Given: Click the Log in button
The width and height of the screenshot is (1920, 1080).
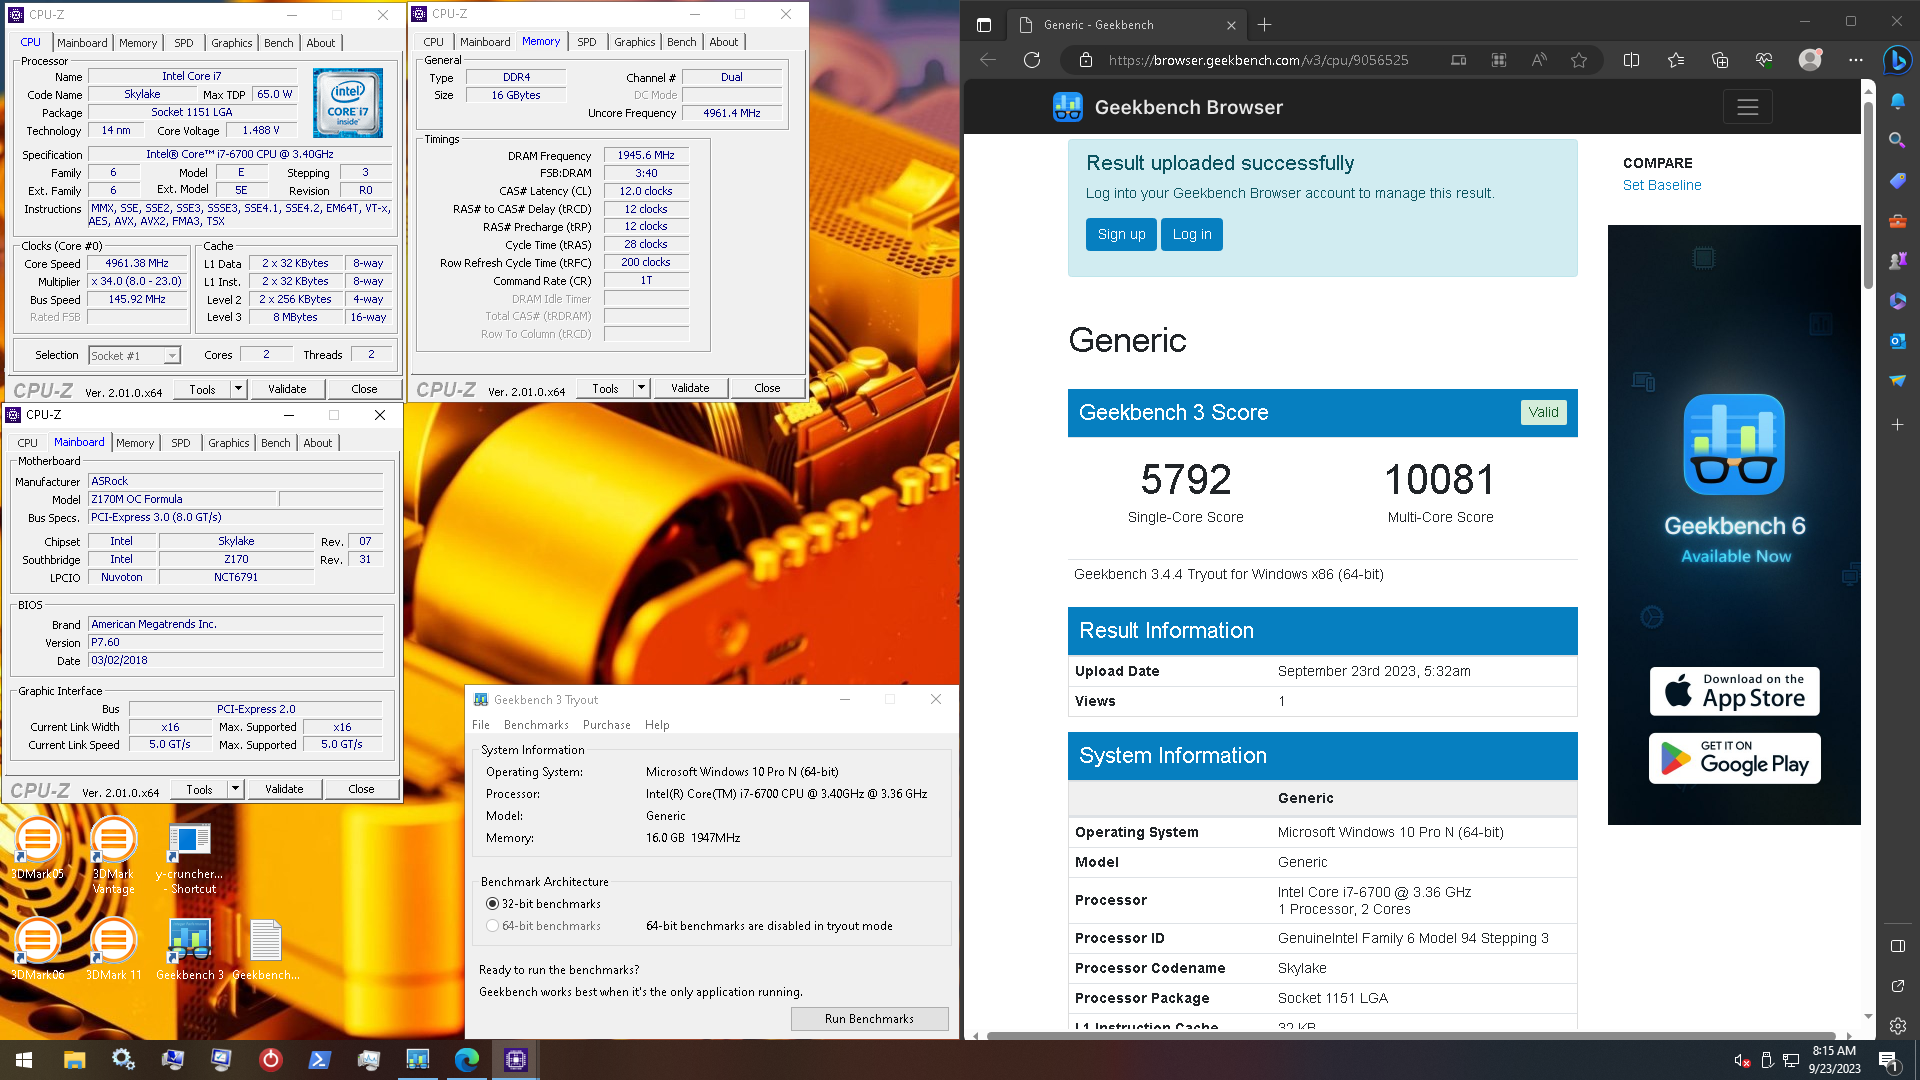Looking at the screenshot, I should [1192, 235].
